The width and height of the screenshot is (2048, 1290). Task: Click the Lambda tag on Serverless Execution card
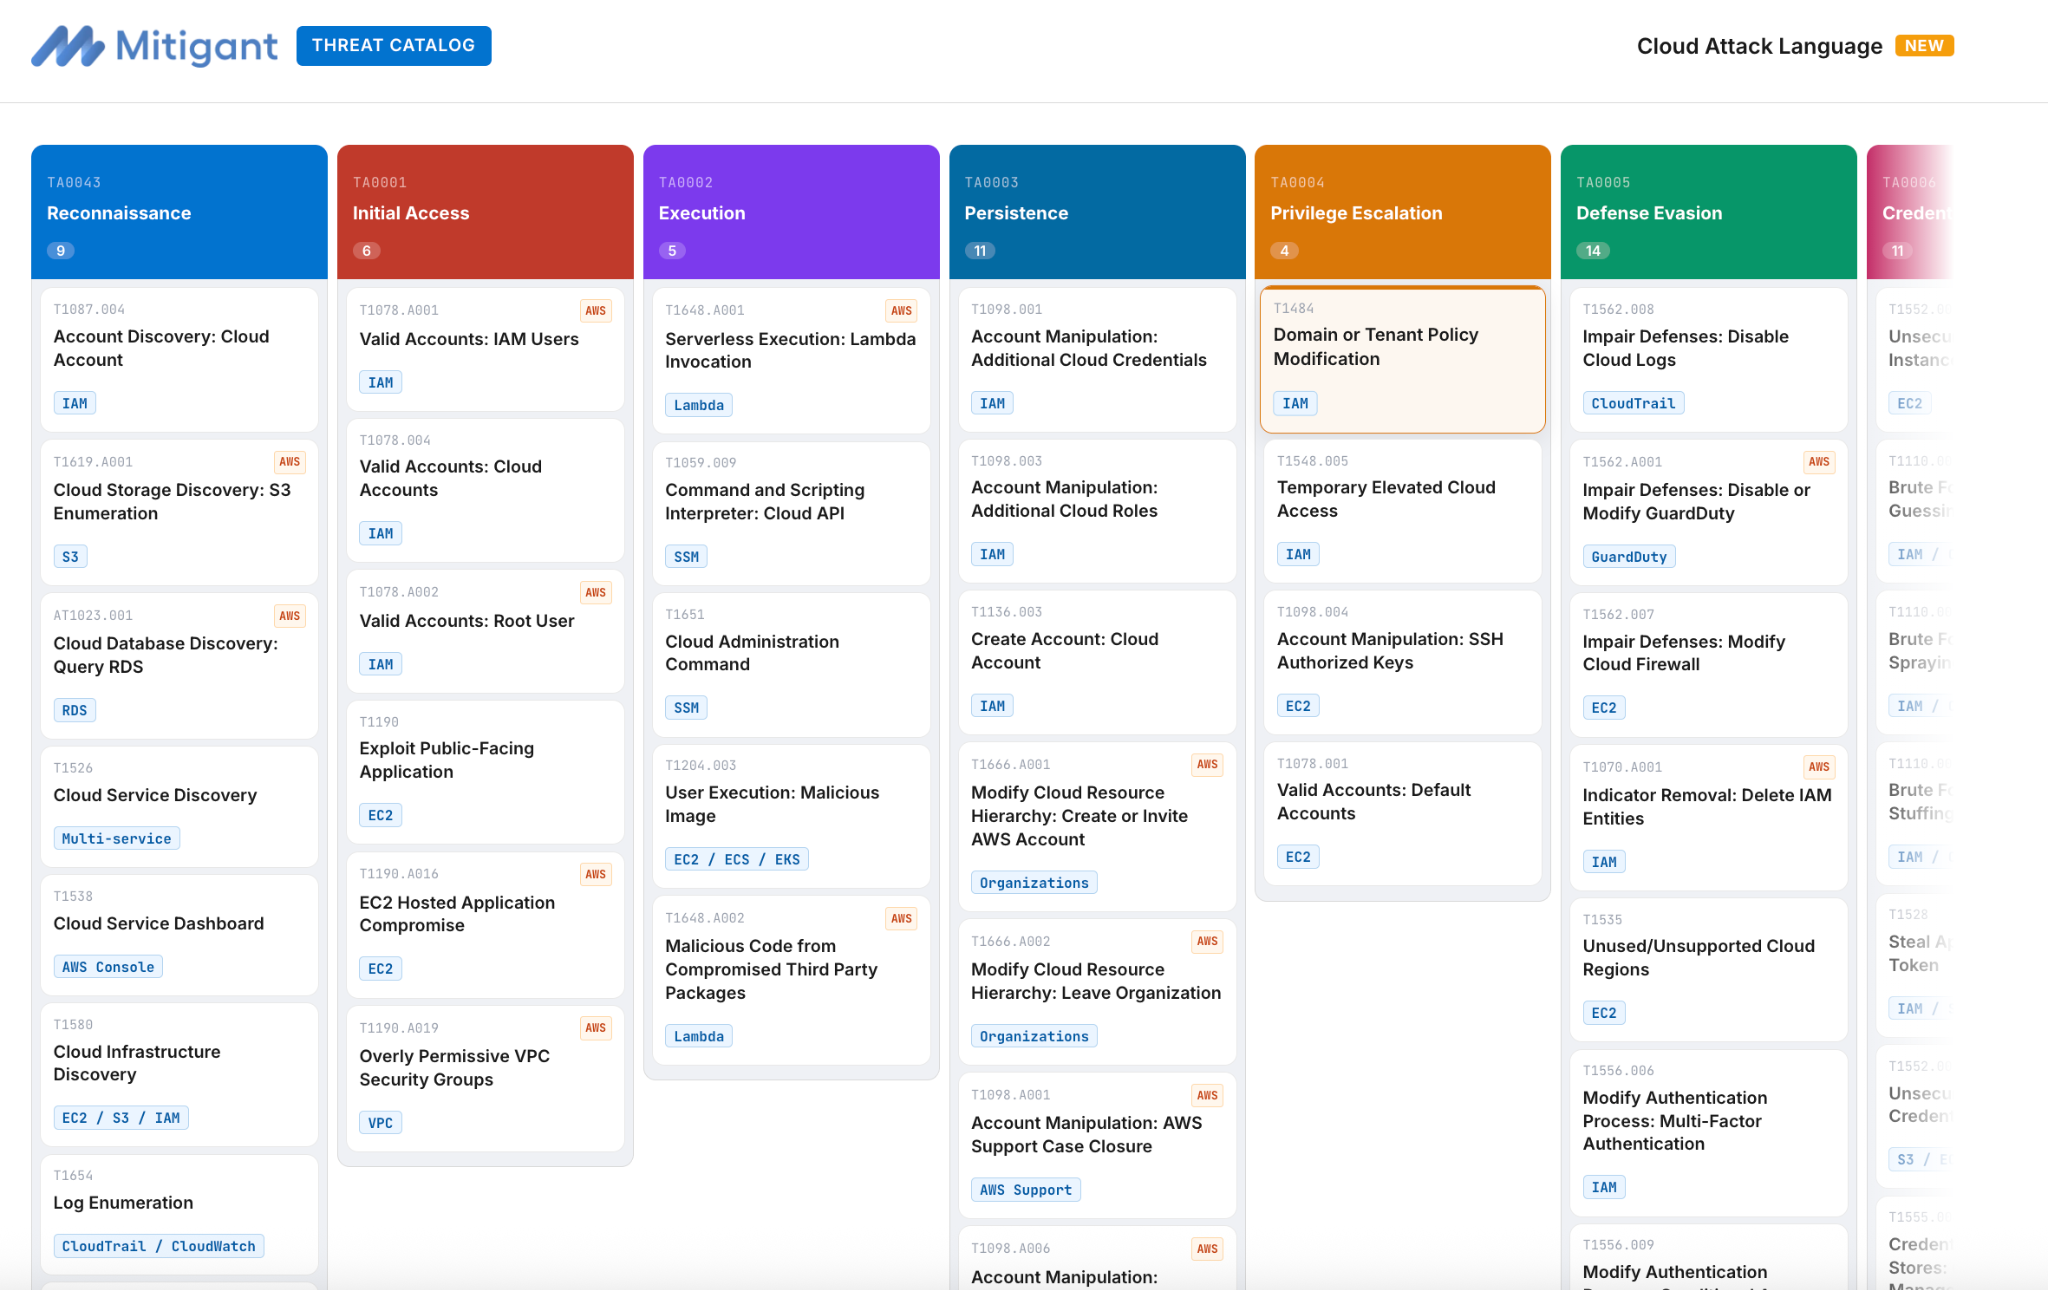coord(698,405)
